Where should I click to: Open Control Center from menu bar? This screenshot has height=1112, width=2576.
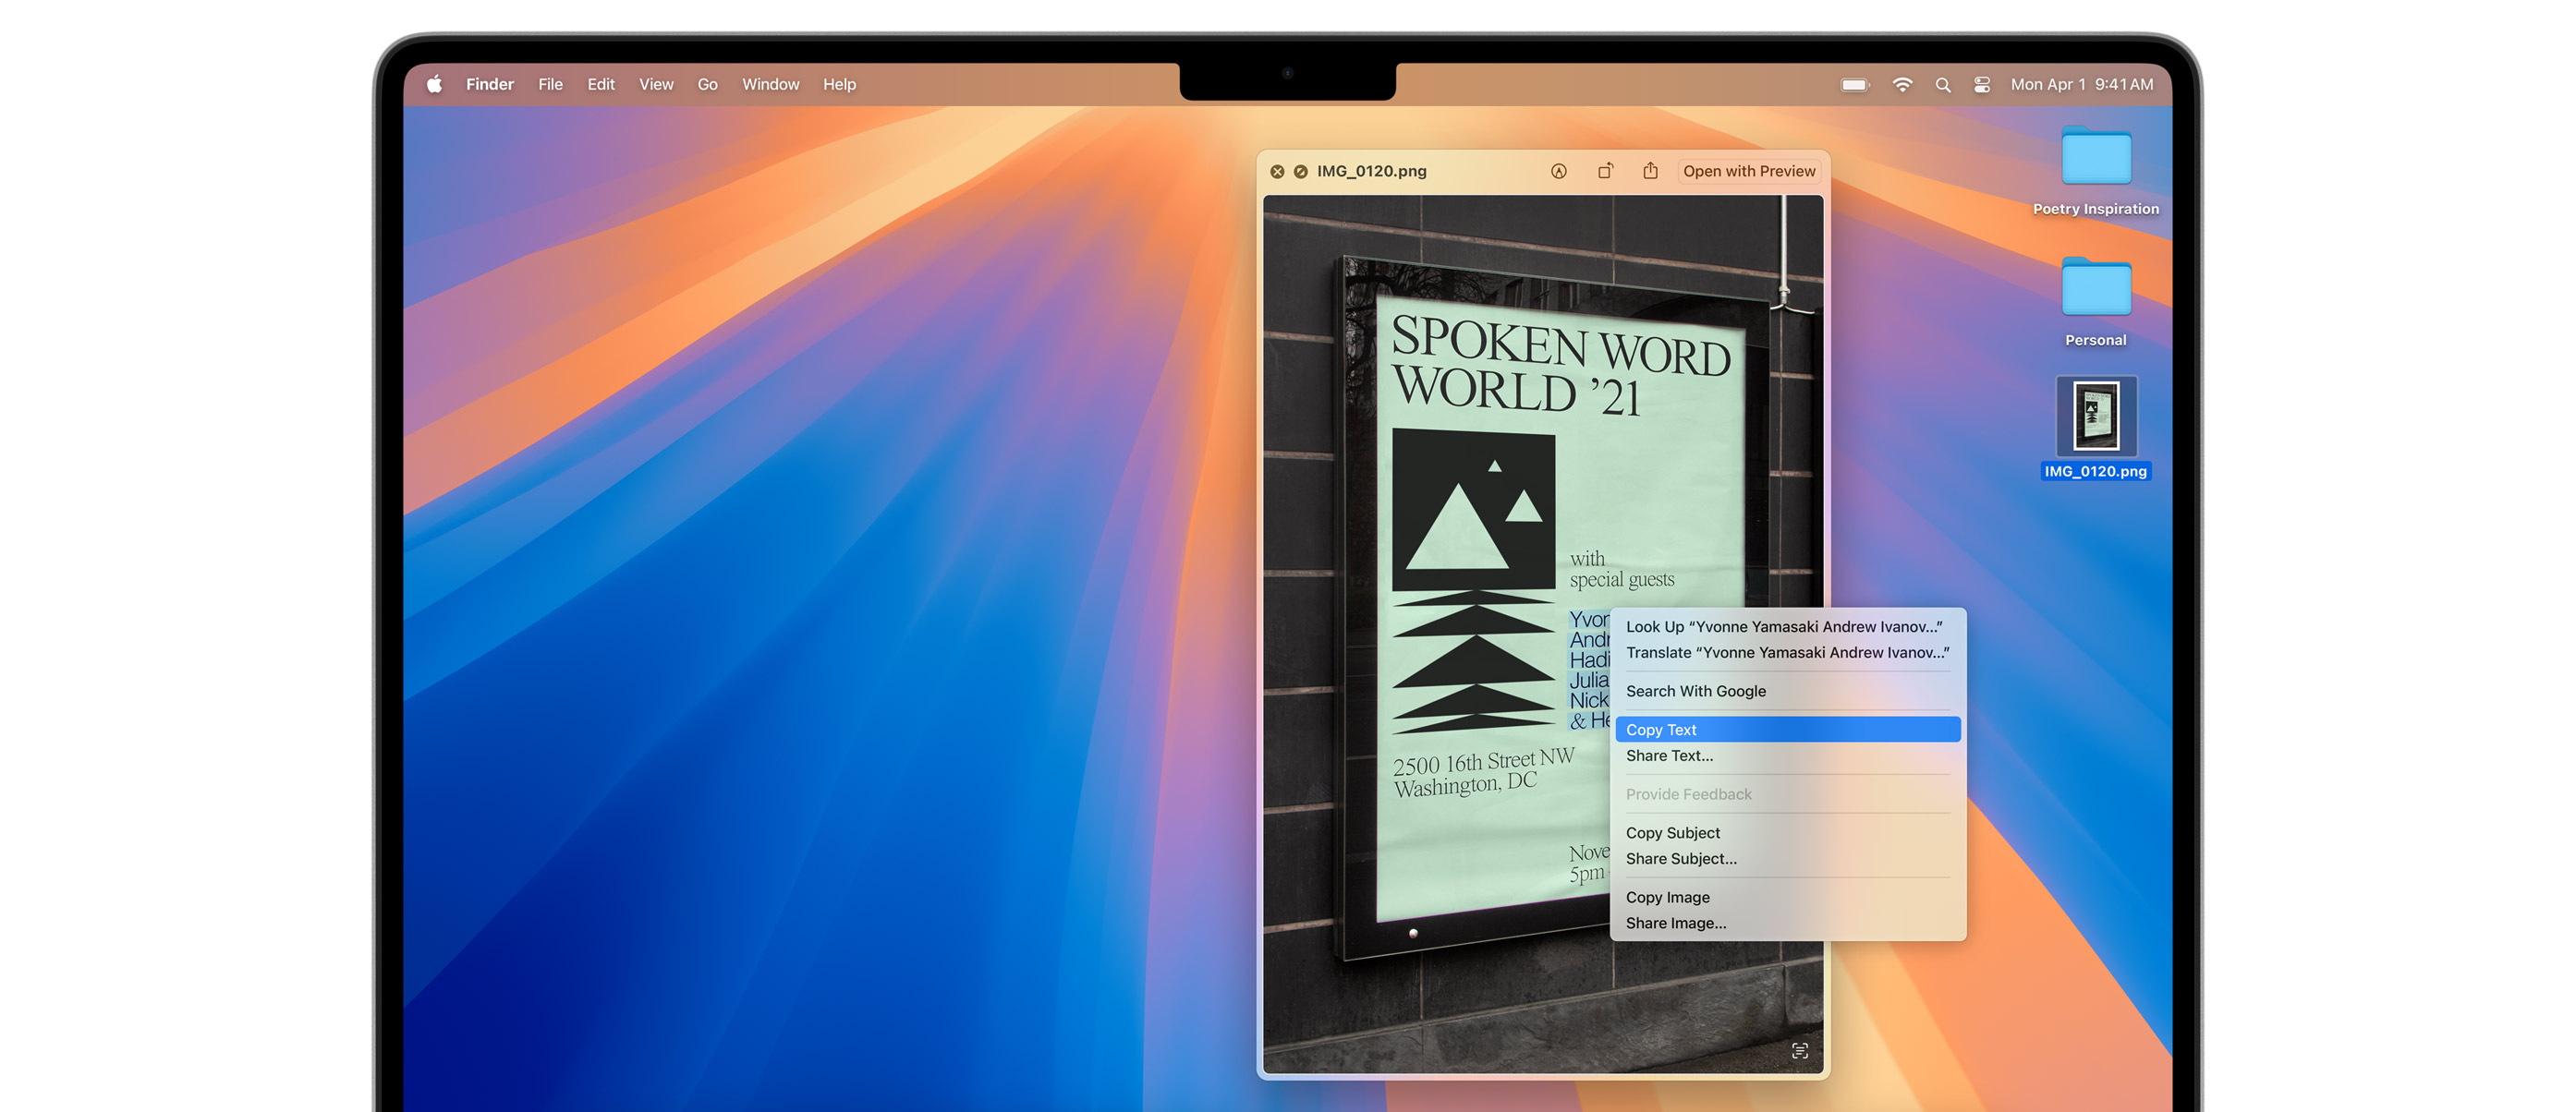[x=1981, y=85]
